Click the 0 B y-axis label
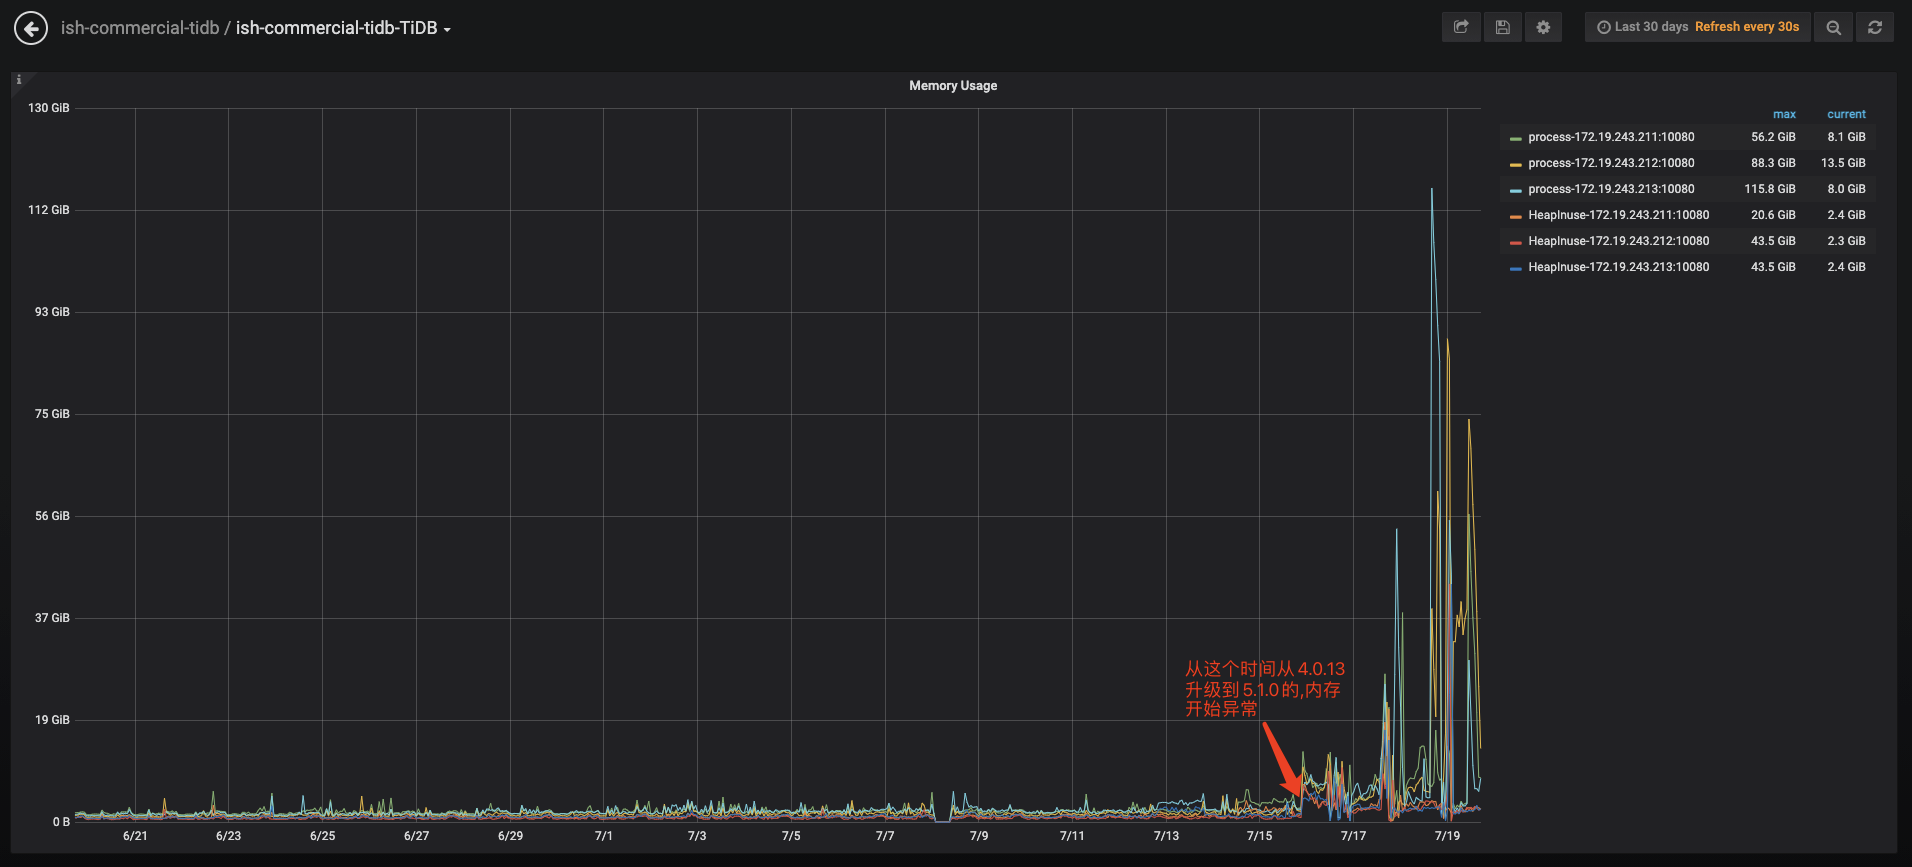Viewport: 1912px width, 867px height. [x=61, y=822]
